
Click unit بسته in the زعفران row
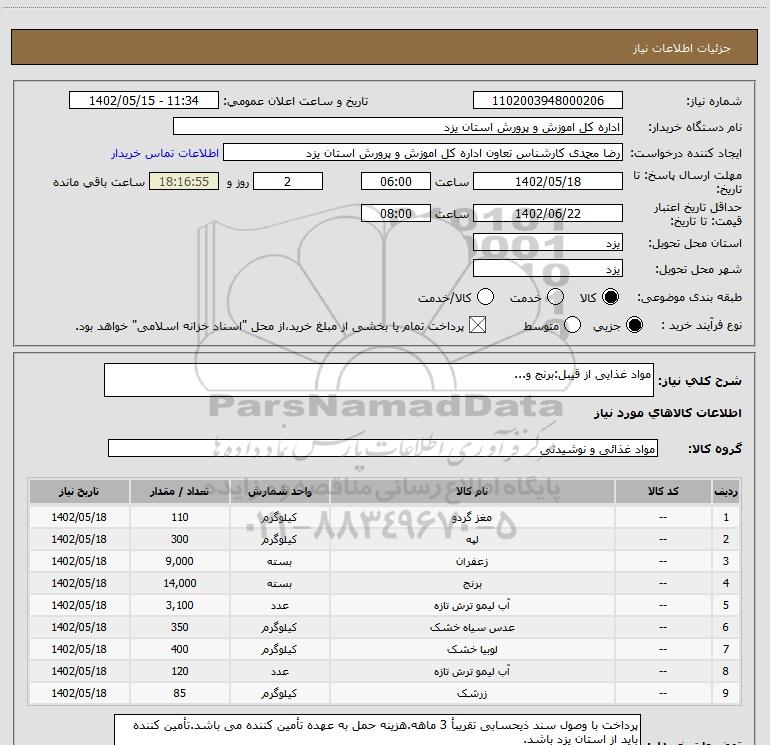279,561
